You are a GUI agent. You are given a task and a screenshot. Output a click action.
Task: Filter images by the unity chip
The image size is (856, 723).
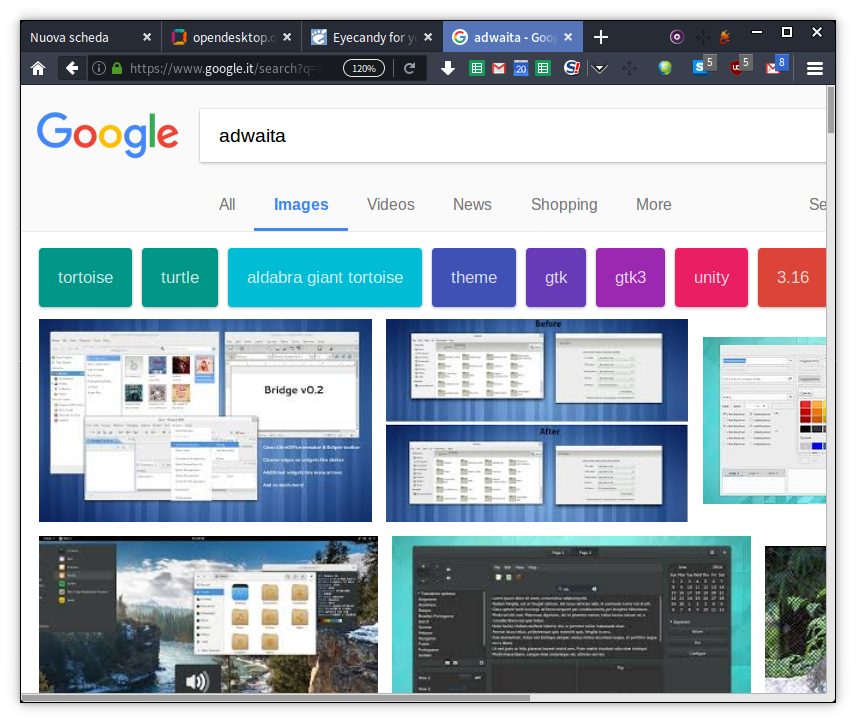711,277
